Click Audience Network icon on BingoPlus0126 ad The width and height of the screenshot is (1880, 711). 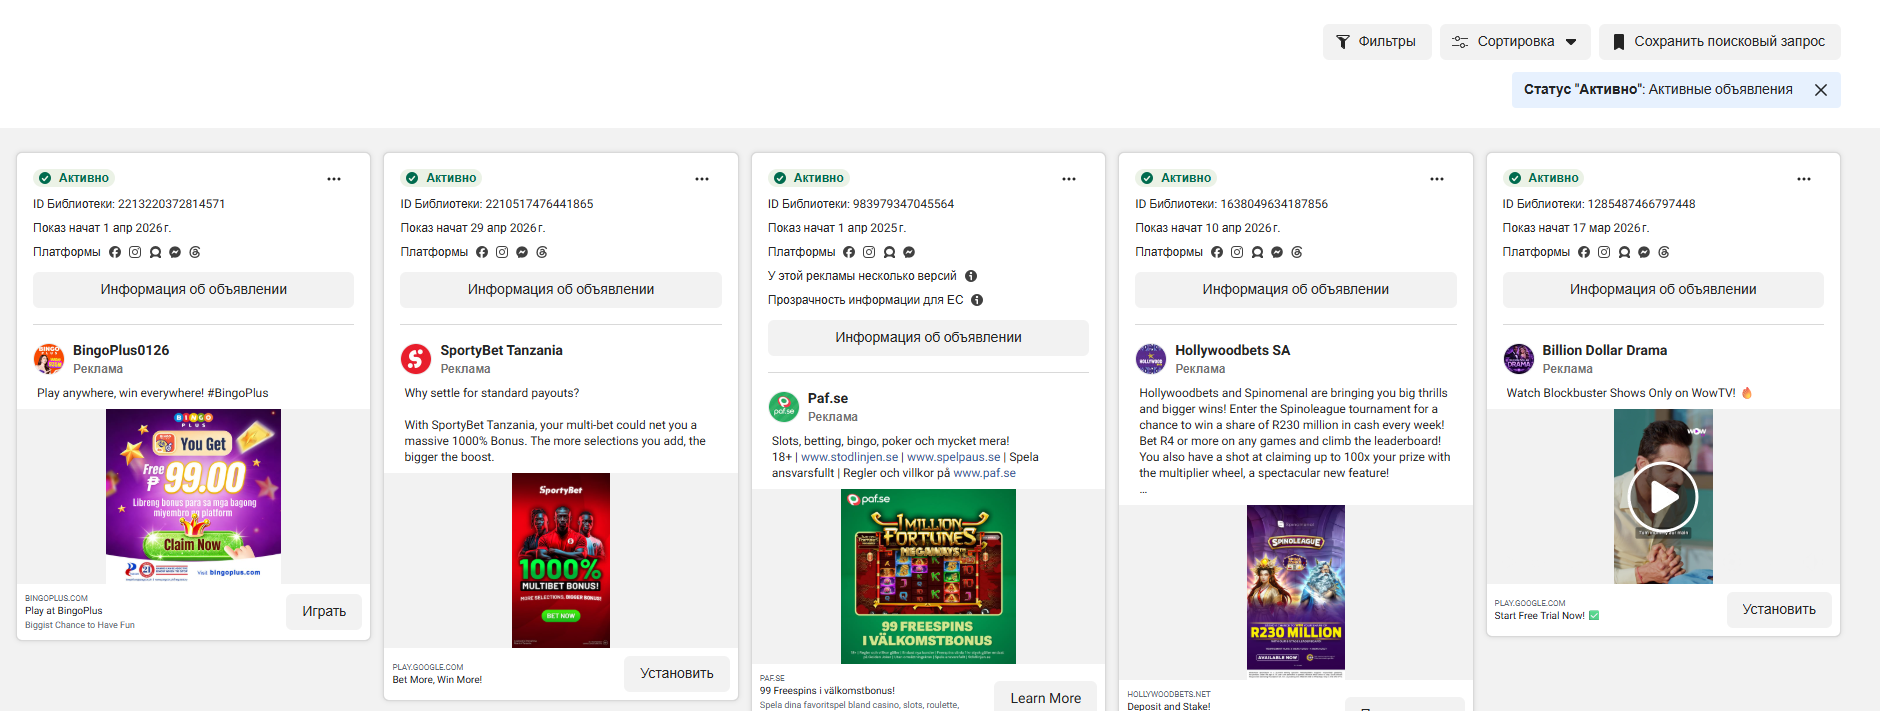[155, 252]
